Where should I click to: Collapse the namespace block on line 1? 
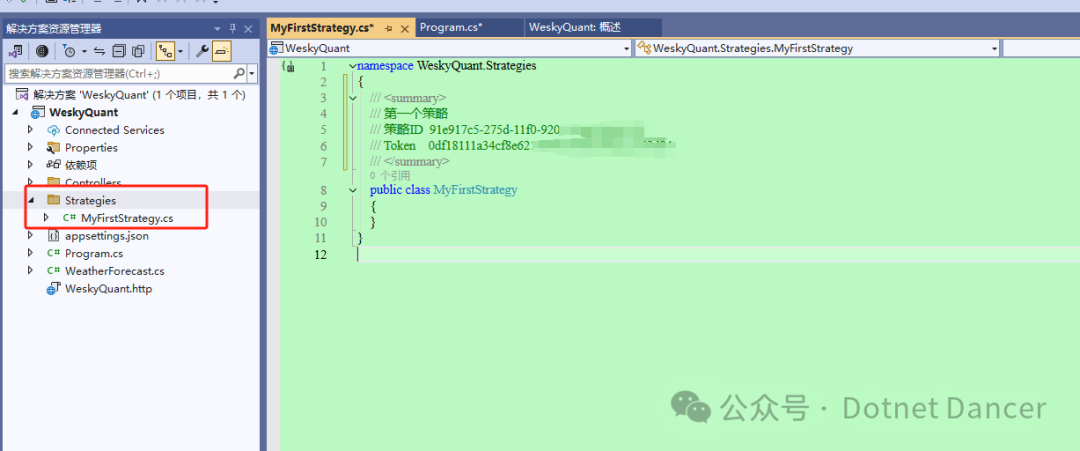tap(353, 67)
